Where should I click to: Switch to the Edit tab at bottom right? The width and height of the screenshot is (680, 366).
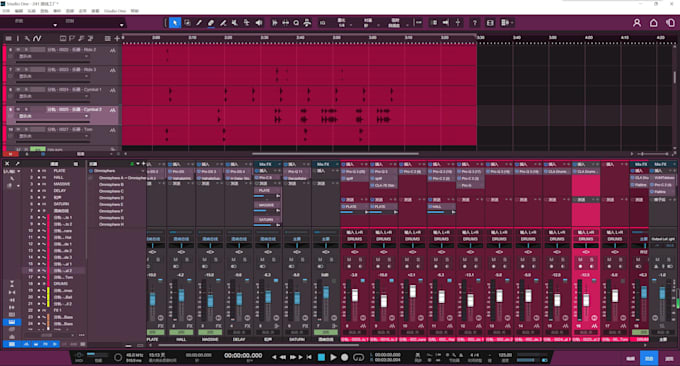[630, 359]
